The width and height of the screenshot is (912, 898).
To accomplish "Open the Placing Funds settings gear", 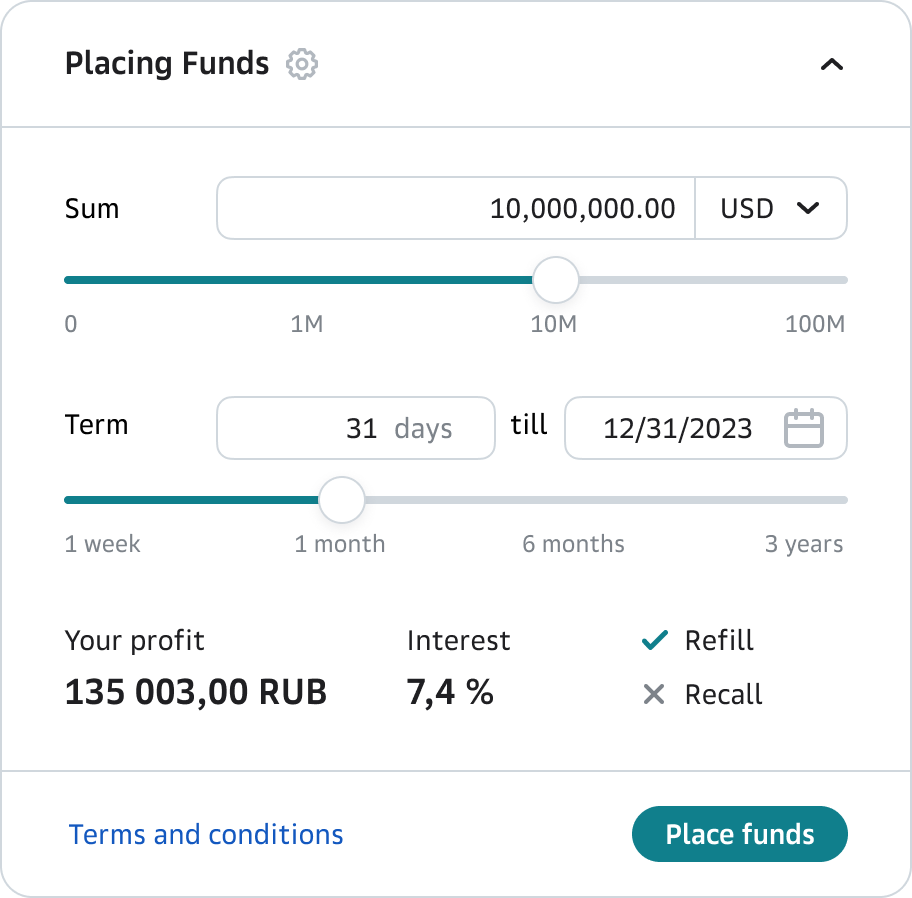I will (302, 64).
